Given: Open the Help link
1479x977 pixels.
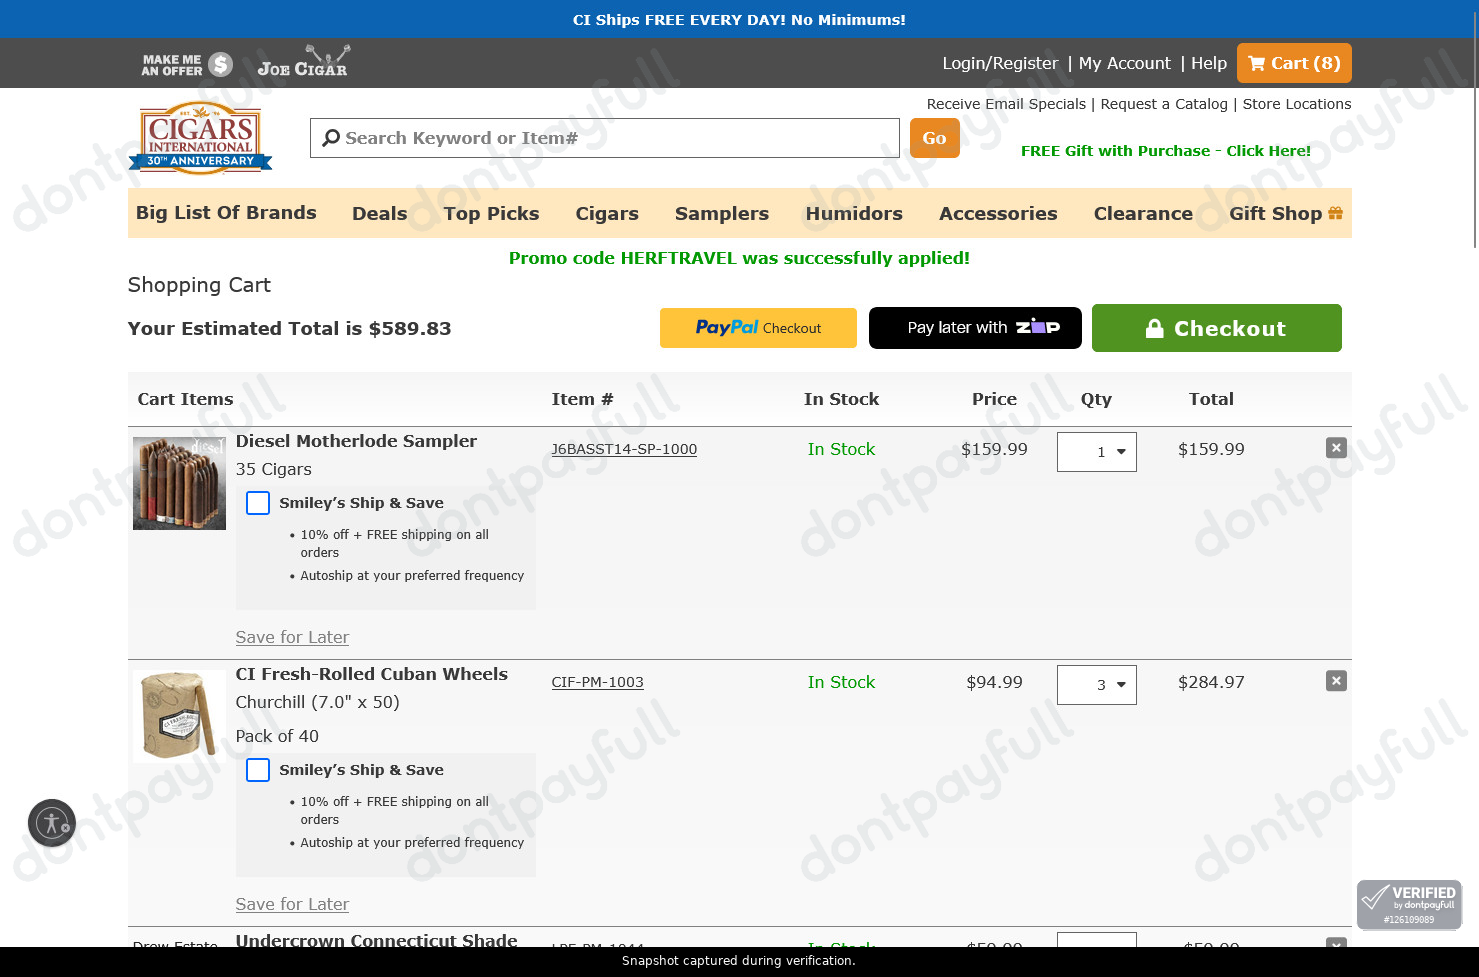Looking at the screenshot, I should point(1209,63).
